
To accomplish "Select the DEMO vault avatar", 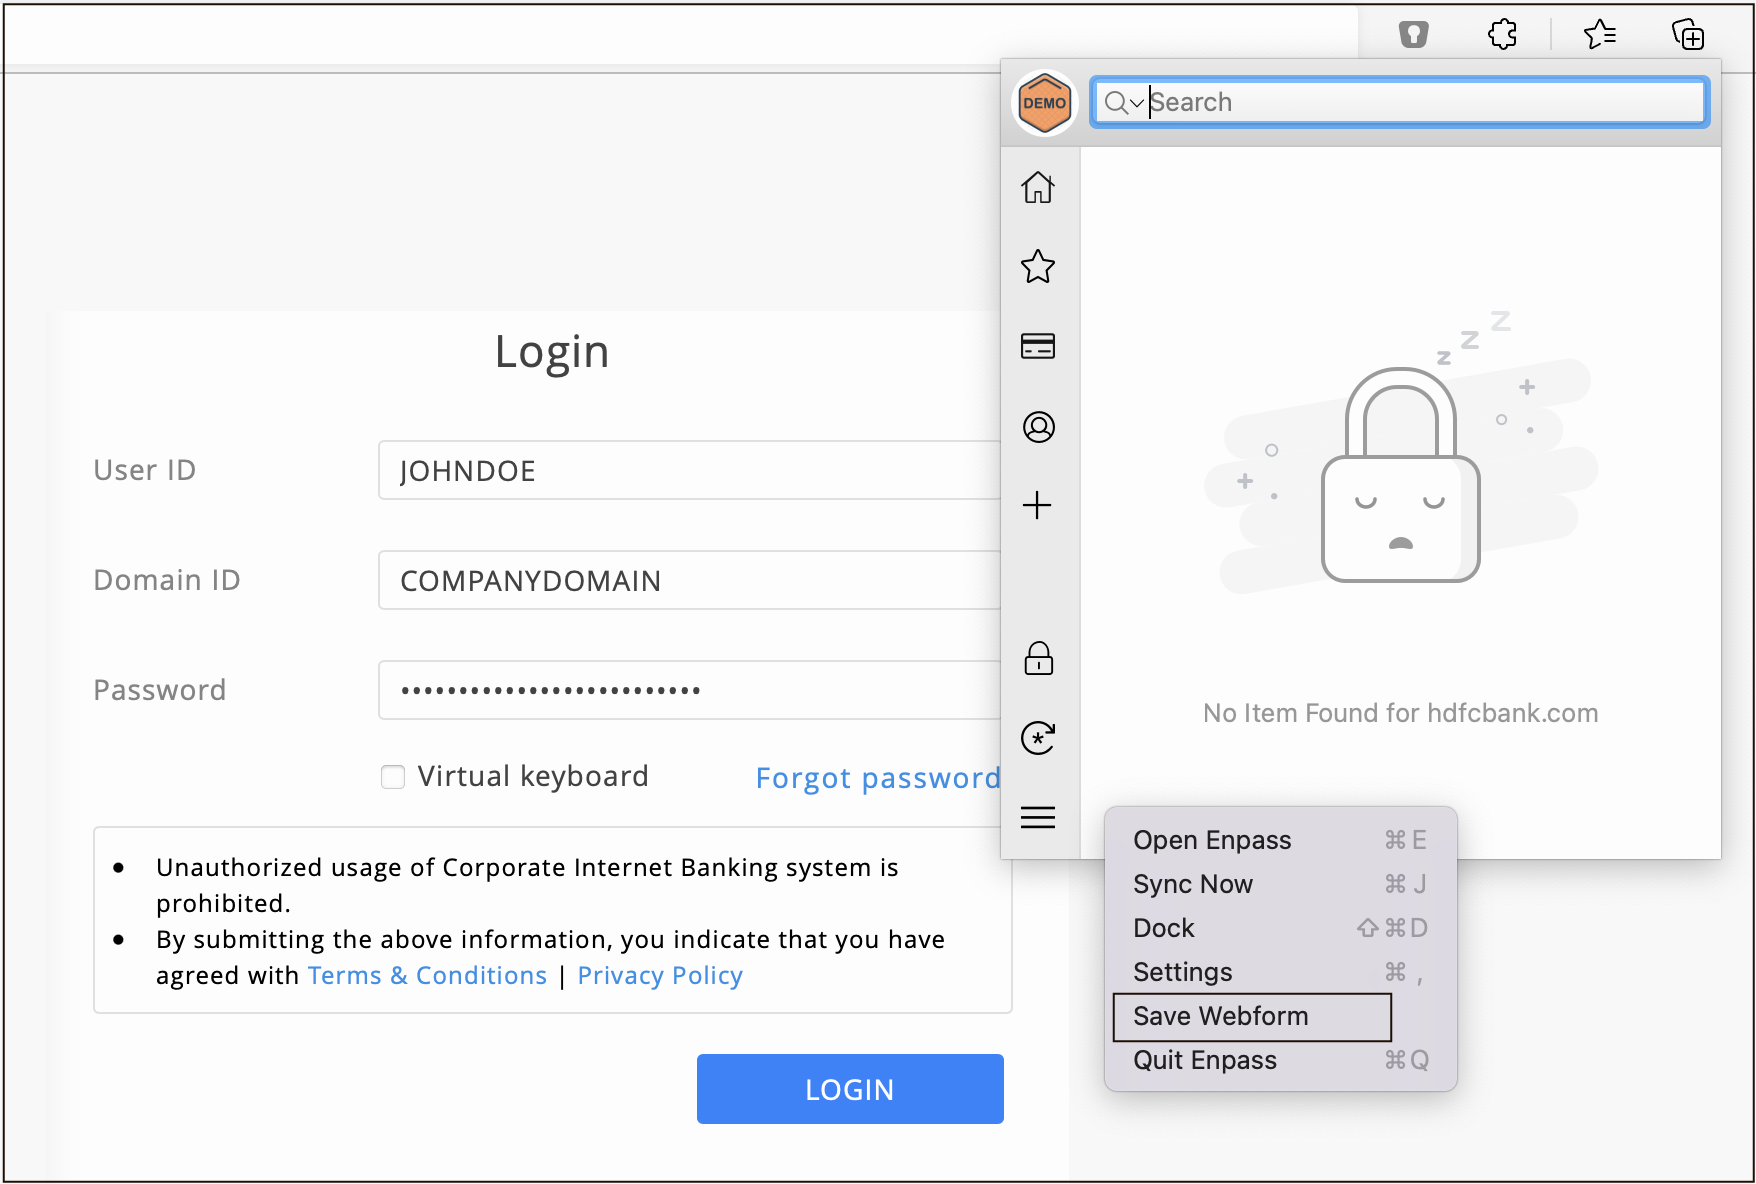I will [1044, 103].
